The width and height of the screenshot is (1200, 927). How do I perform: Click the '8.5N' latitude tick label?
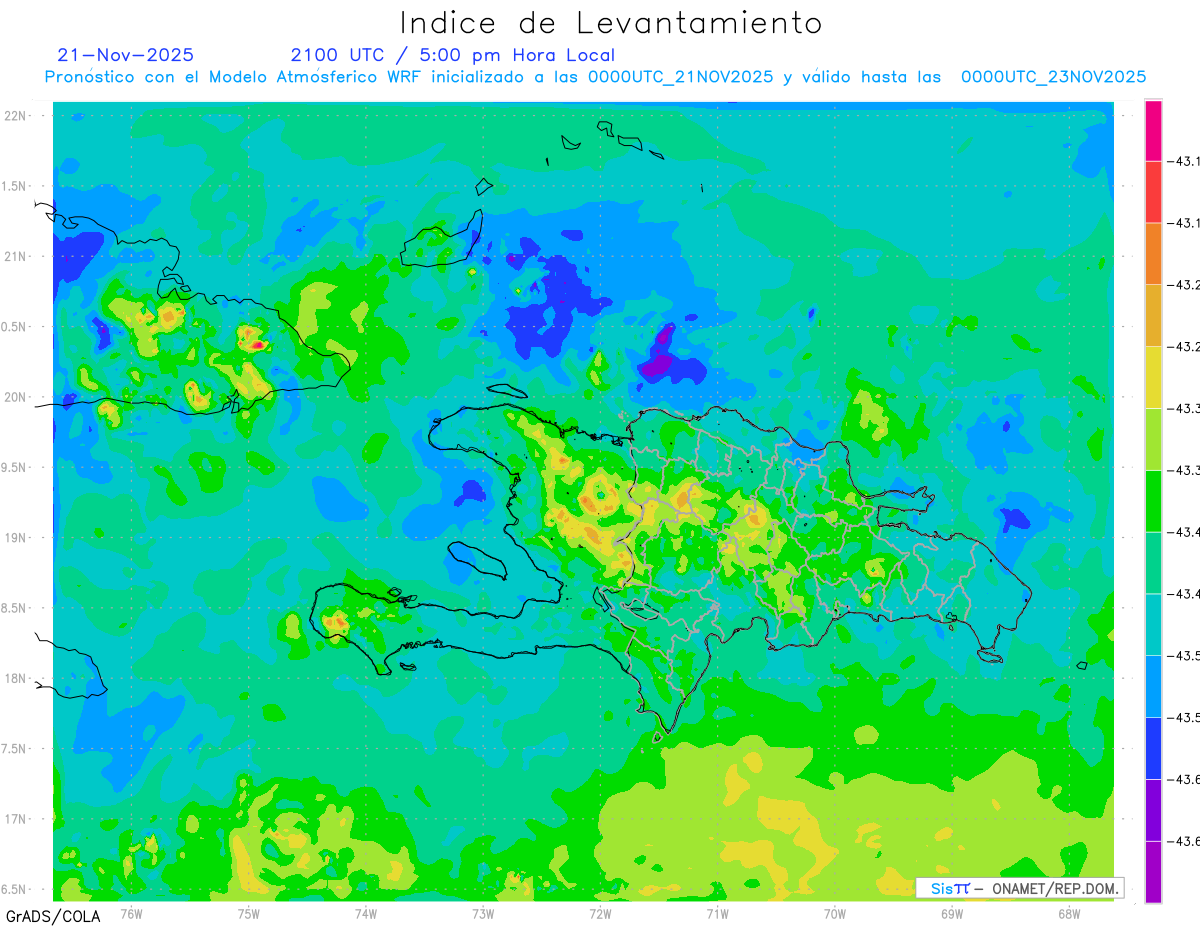point(15,608)
